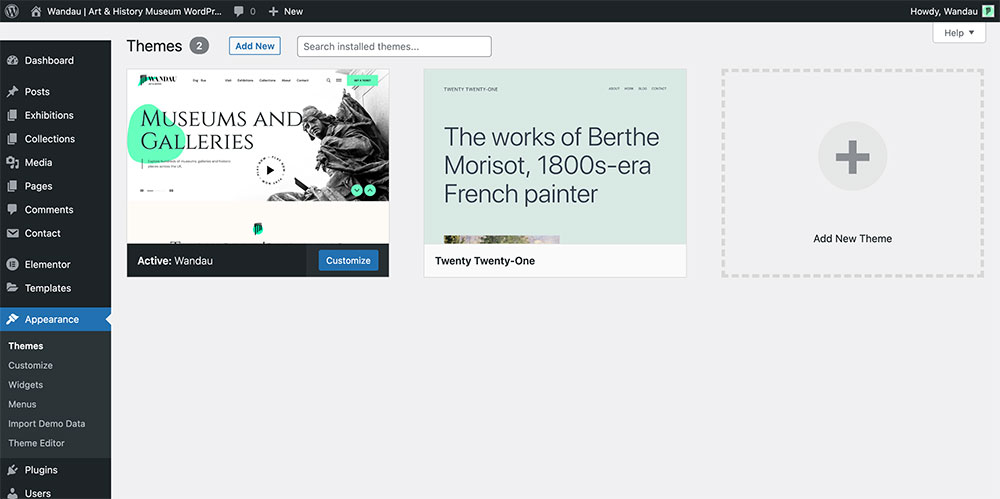Open Import Demo Data page
The height and width of the screenshot is (499, 1000).
(x=47, y=424)
